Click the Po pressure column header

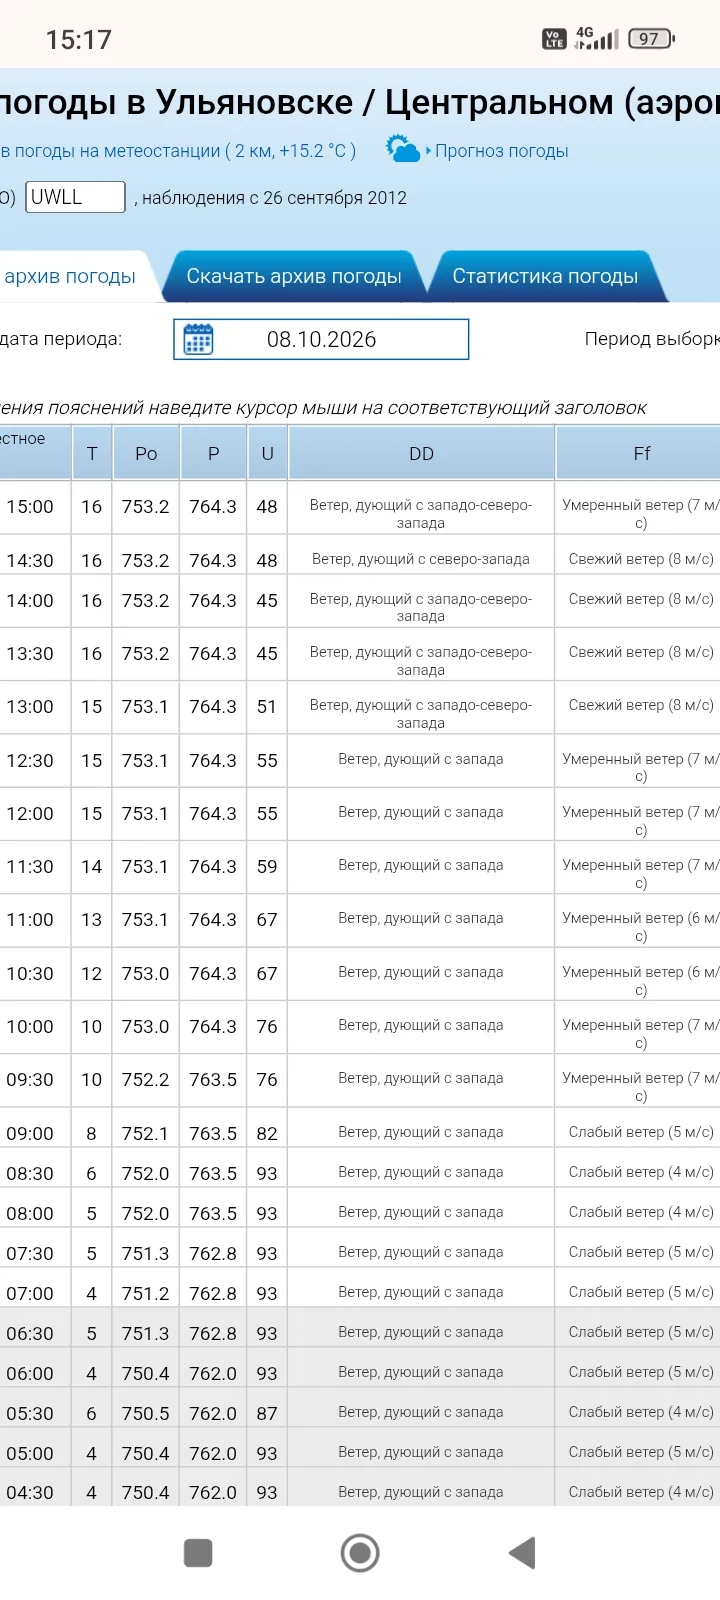146,453
